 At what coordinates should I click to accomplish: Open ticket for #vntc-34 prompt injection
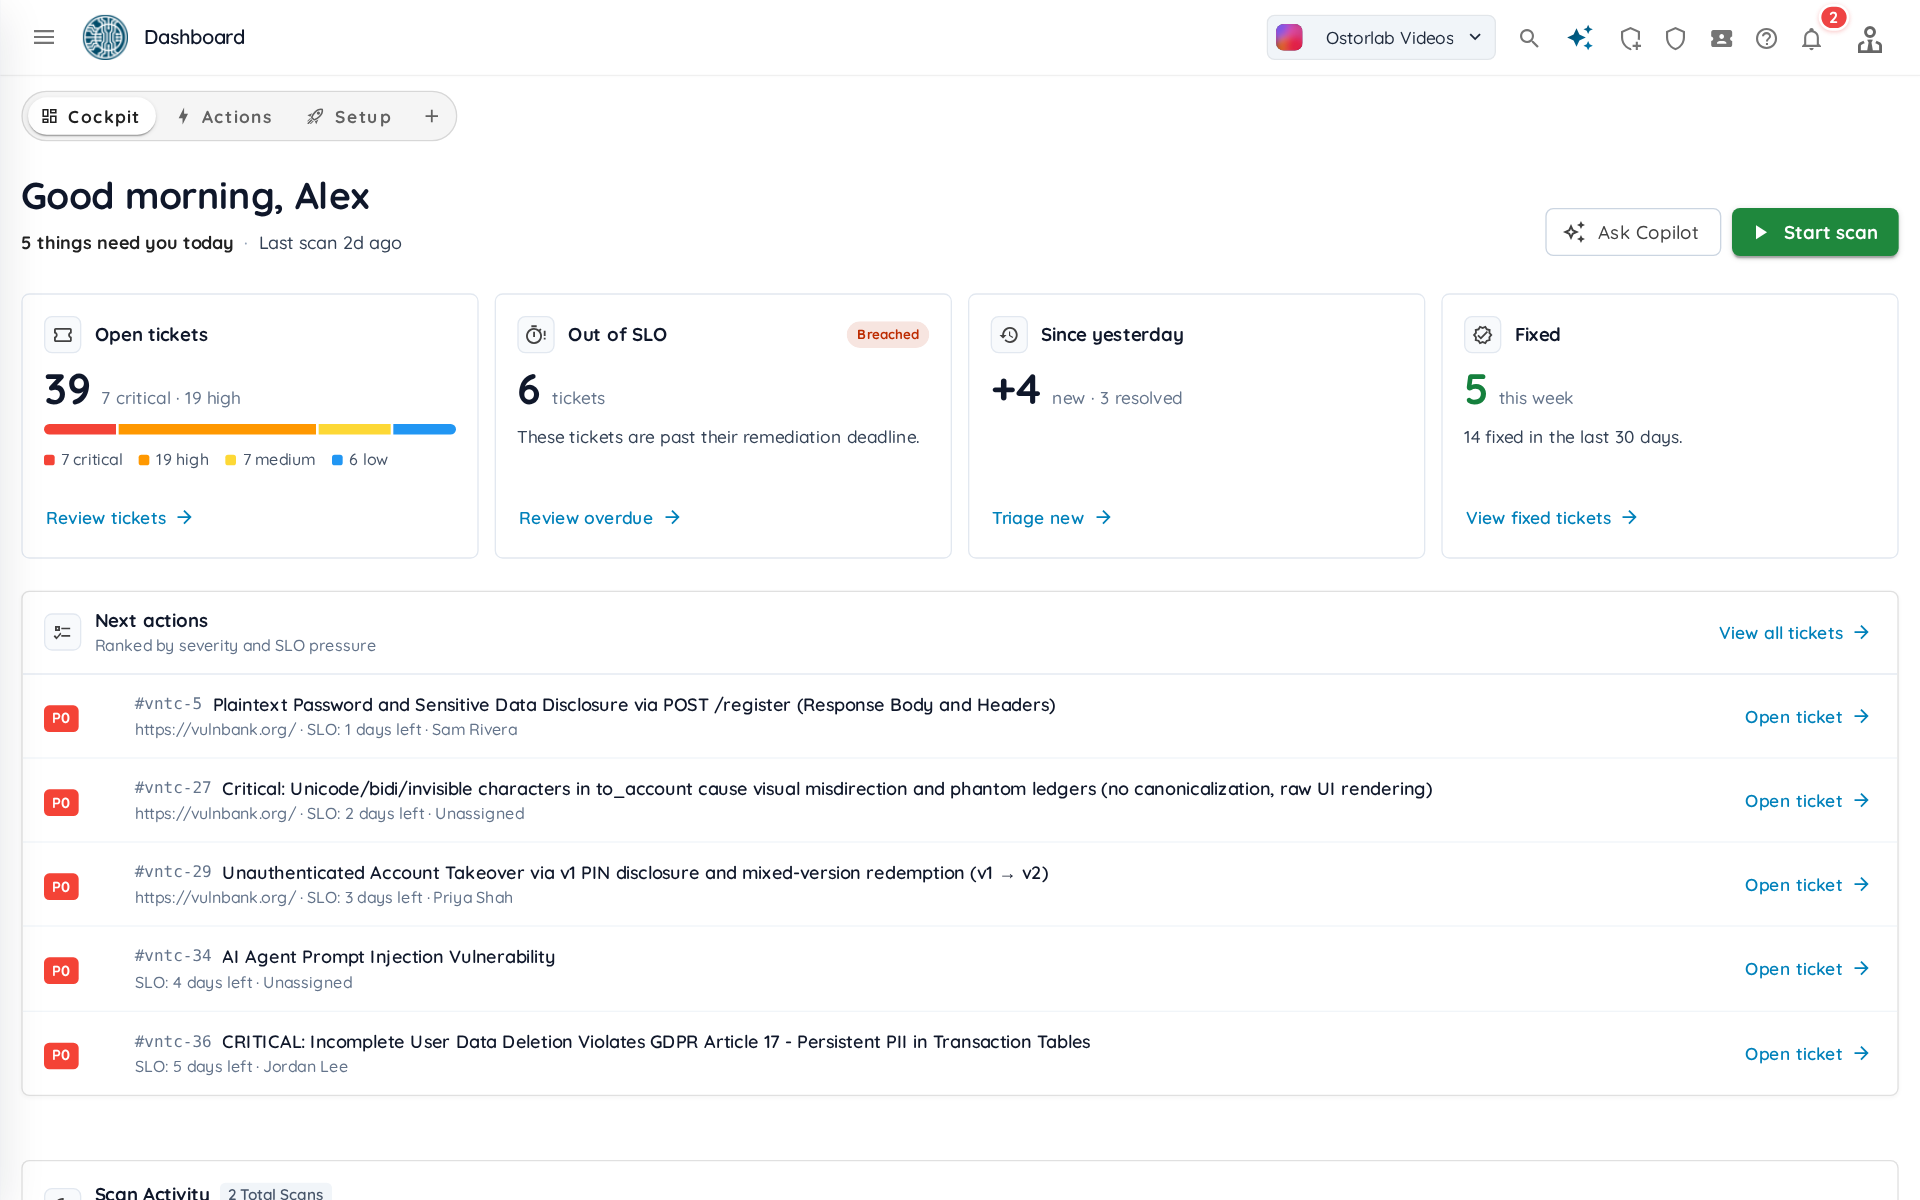[1807, 969]
